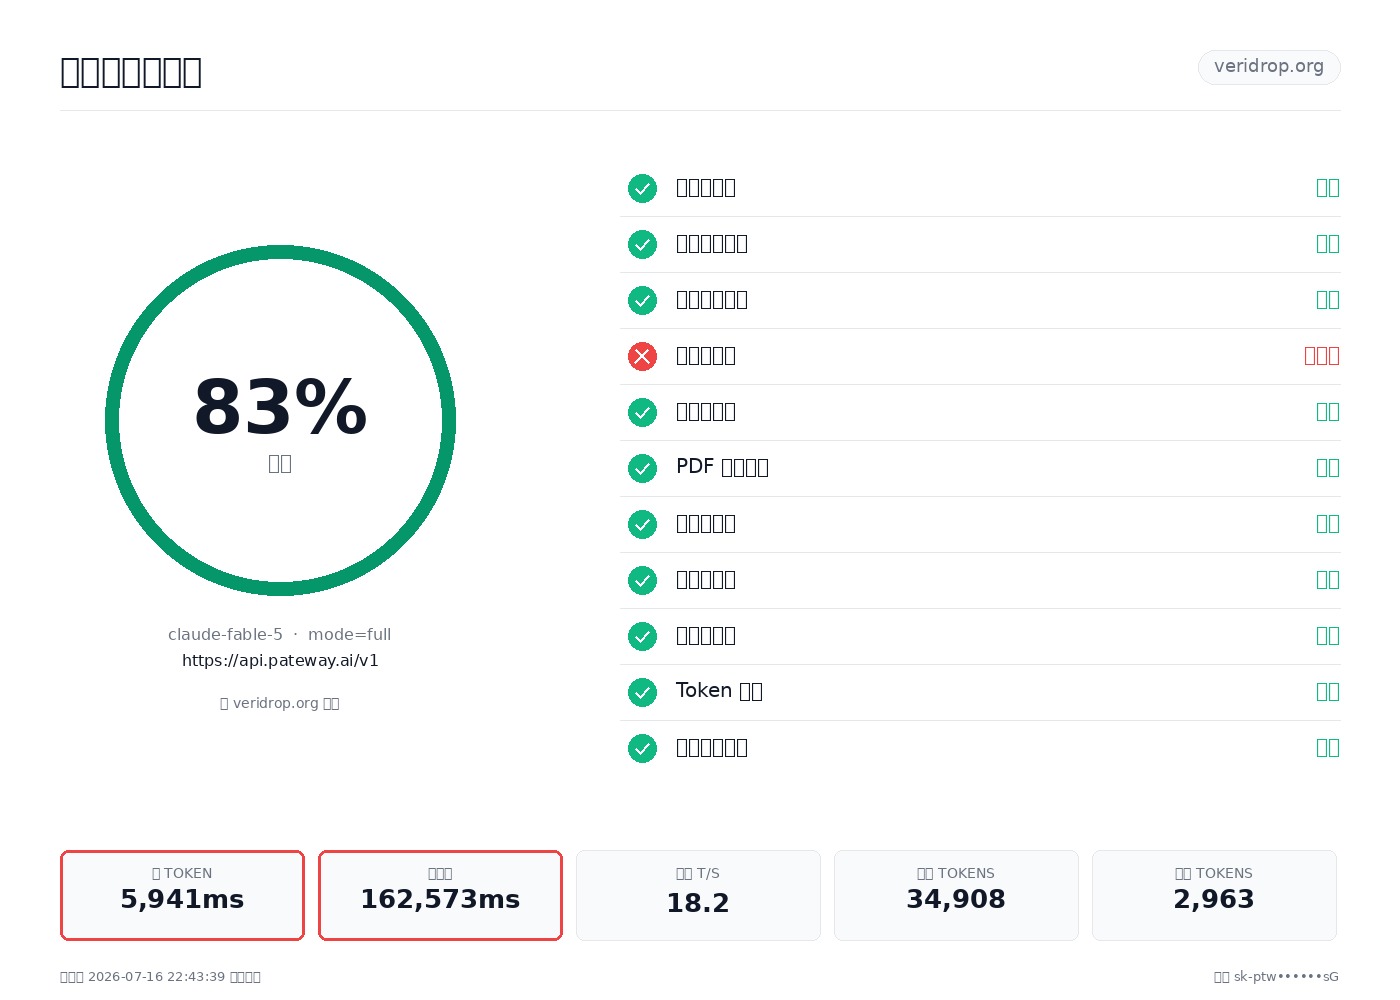Click the green check directly below the red X
This screenshot has height=1000, width=1400.
point(642,412)
